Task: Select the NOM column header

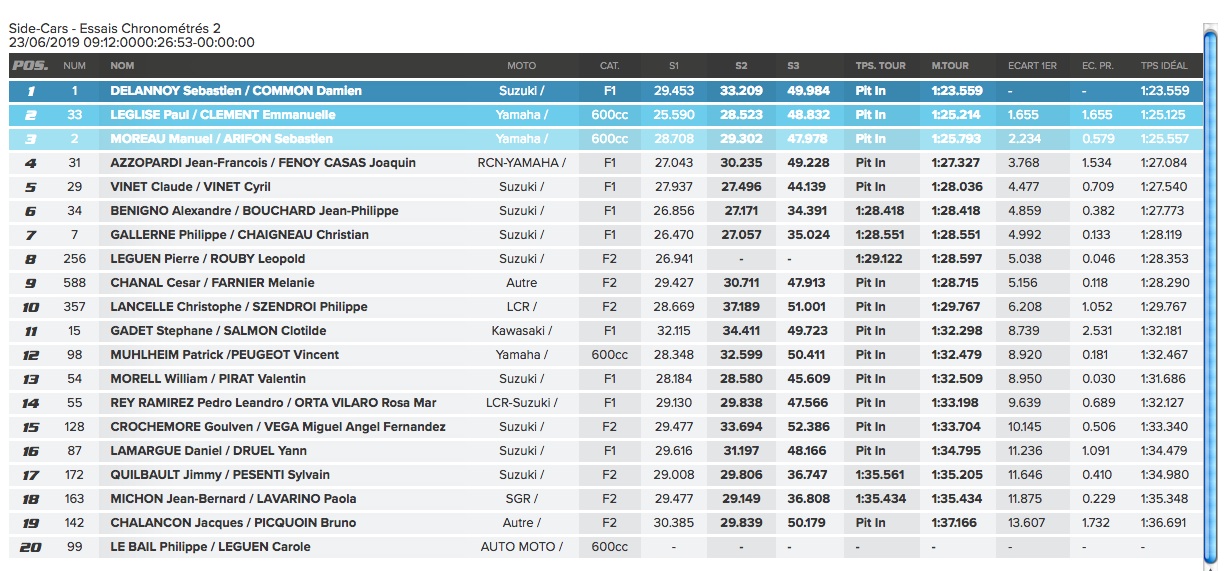Action: tap(122, 66)
